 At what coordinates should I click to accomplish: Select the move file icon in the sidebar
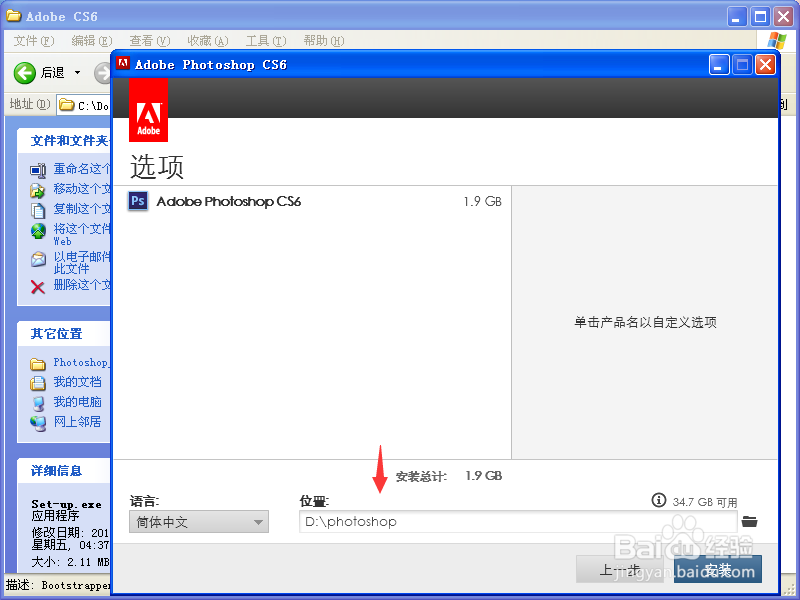tap(36, 189)
